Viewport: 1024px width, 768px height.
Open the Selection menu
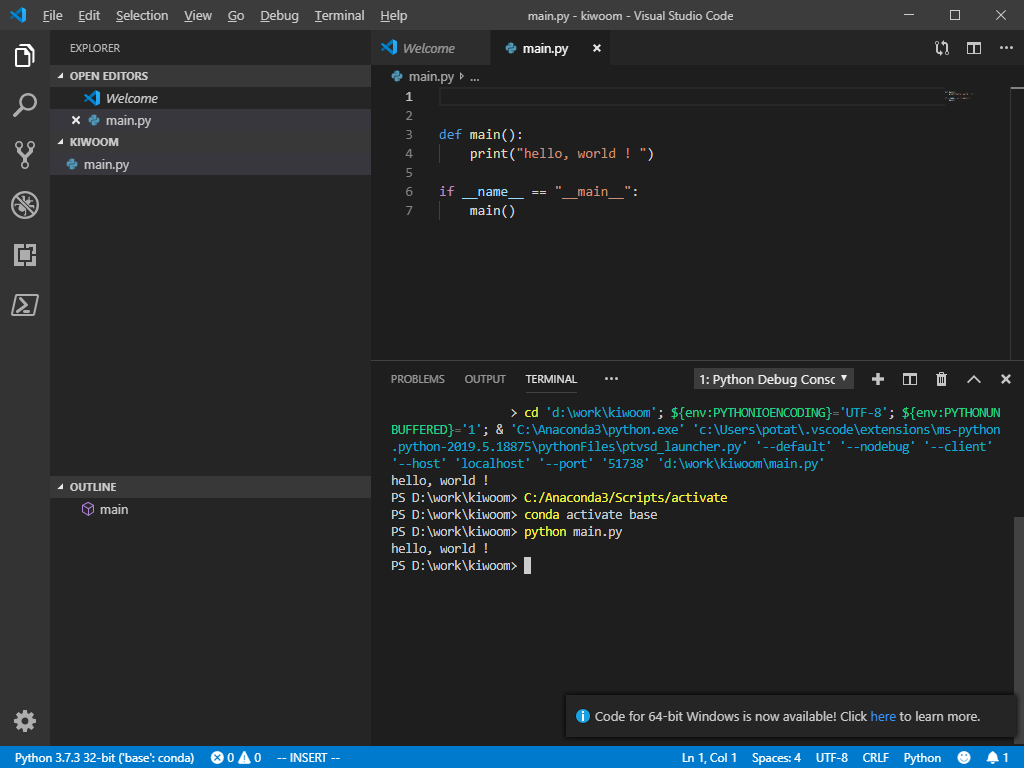142,15
